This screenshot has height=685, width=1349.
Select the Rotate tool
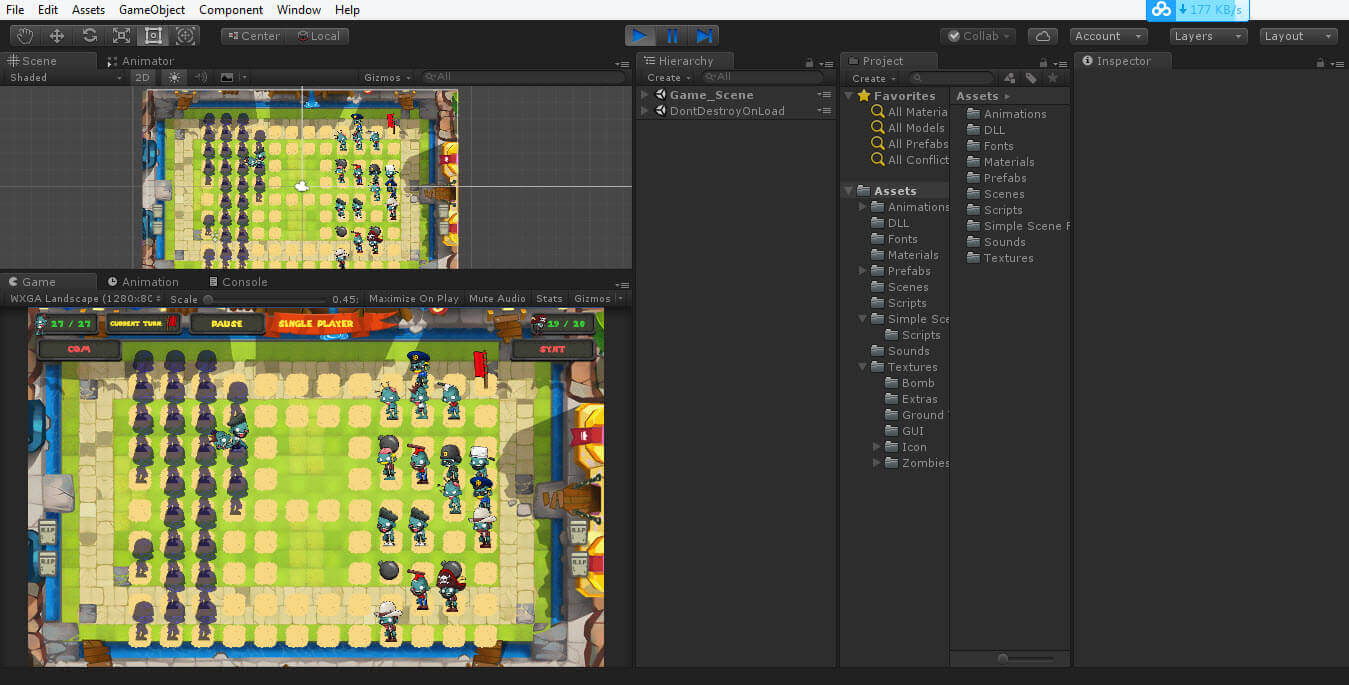click(89, 36)
